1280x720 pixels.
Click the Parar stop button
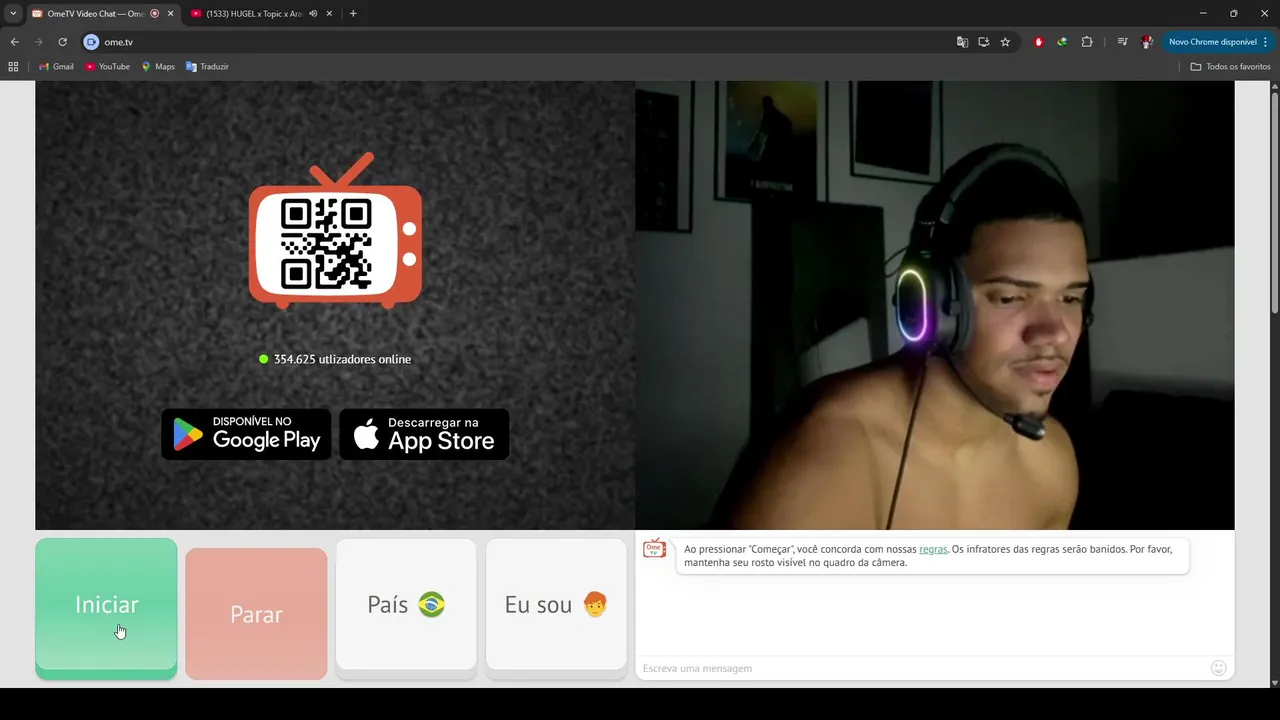tap(256, 614)
